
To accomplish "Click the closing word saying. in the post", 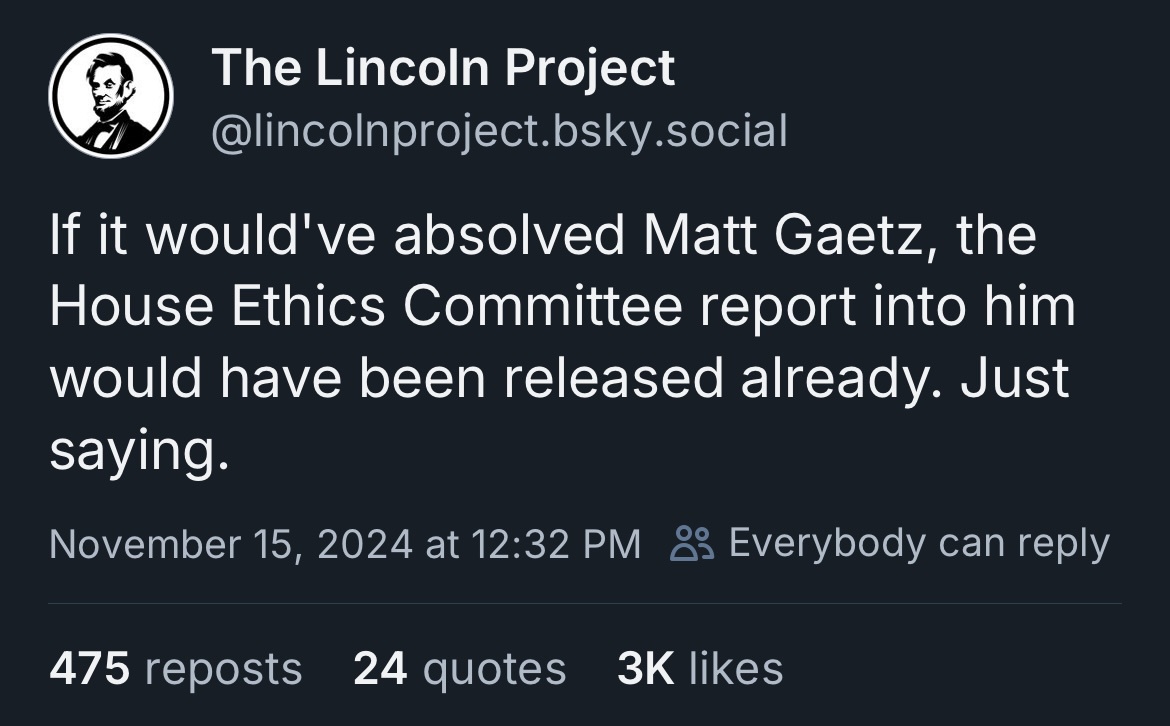I will pos(139,451).
